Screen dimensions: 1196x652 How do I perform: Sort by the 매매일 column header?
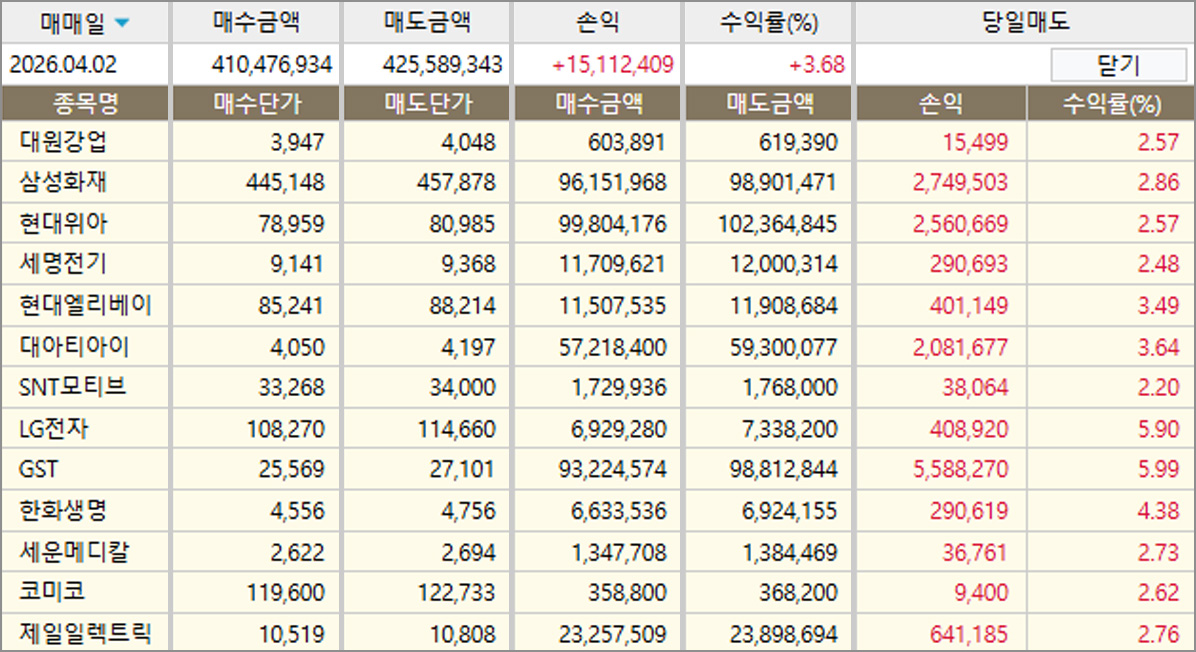(75, 23)
